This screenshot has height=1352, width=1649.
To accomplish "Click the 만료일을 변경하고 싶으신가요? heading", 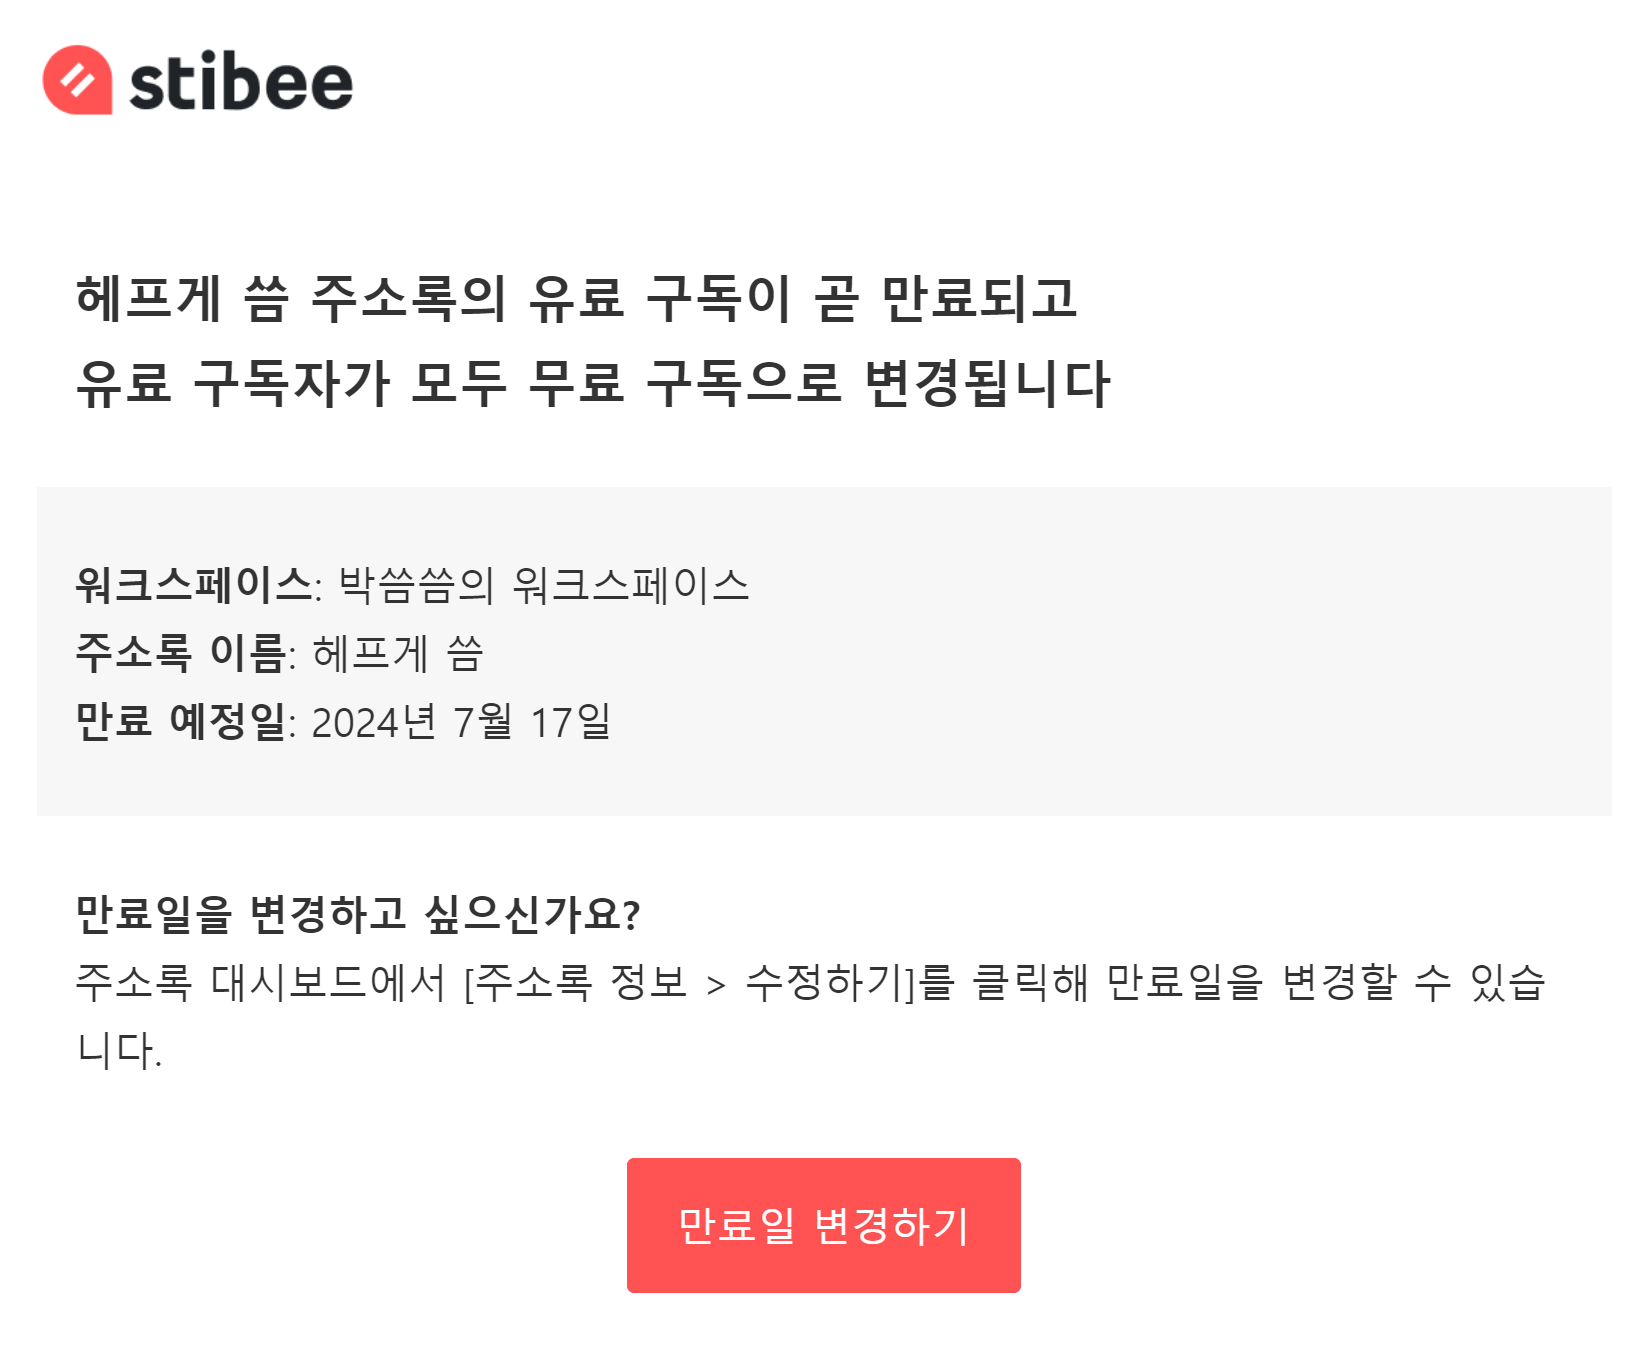I will pyautogui.click(x=358, y=913).
